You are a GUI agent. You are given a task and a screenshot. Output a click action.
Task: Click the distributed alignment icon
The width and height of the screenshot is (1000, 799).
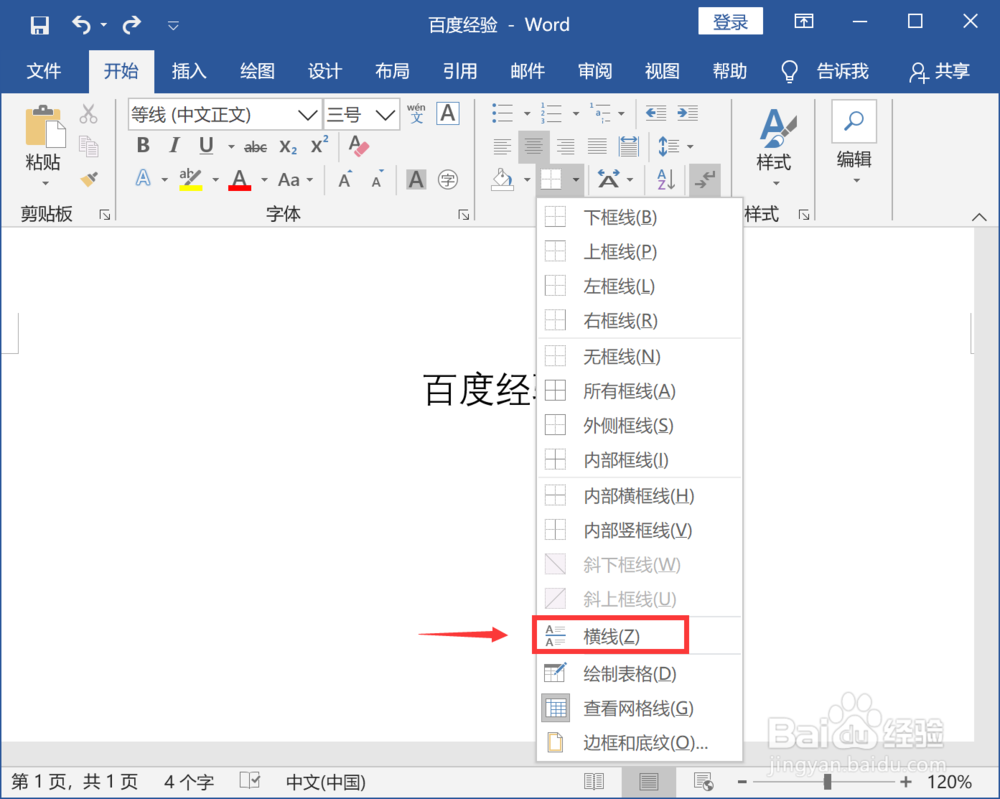pos(628,147)
